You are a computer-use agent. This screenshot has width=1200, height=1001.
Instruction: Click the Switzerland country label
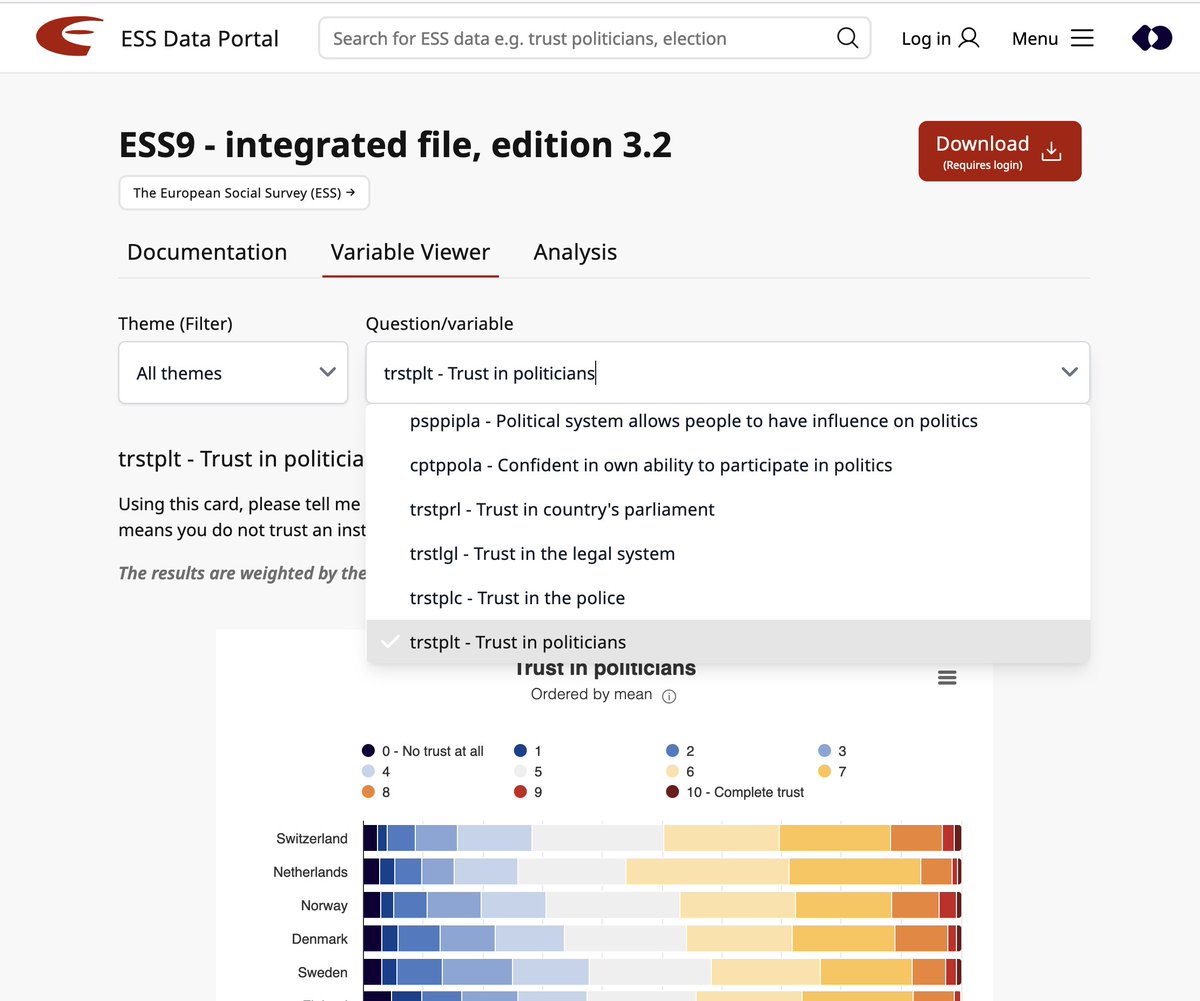pyautogui.click(x=312, y=838)
